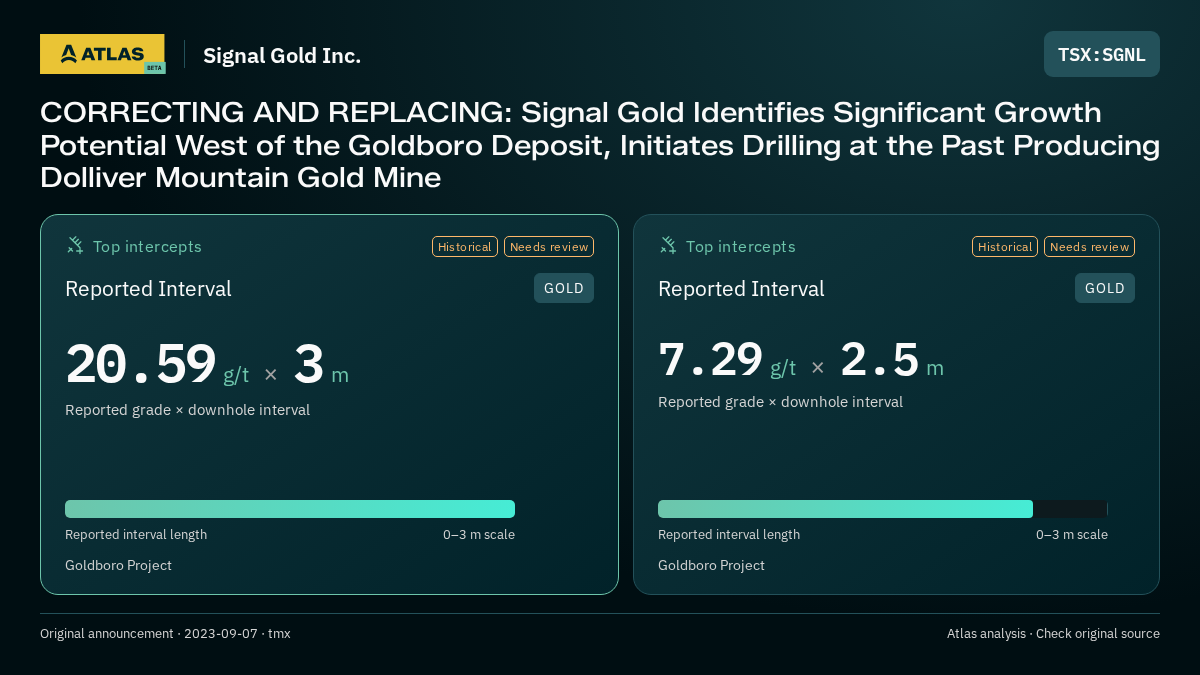Click Goldboro Project in the 20.59 g/t card
This screenshot has width=1200, height=675.
tap(118, 565)
